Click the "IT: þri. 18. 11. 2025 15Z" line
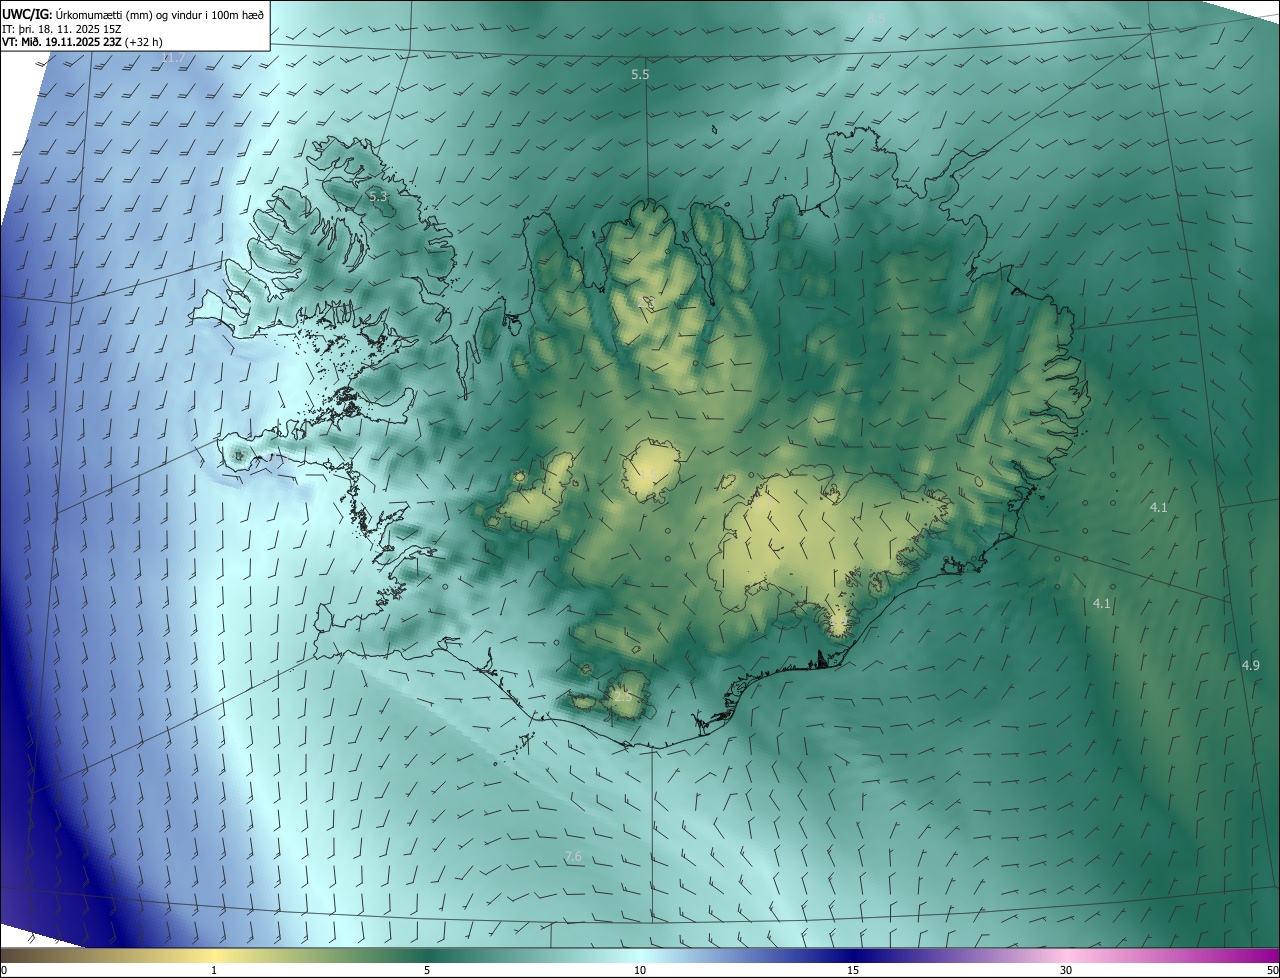This screenshot has width=1280, height=978. point(62,28)
